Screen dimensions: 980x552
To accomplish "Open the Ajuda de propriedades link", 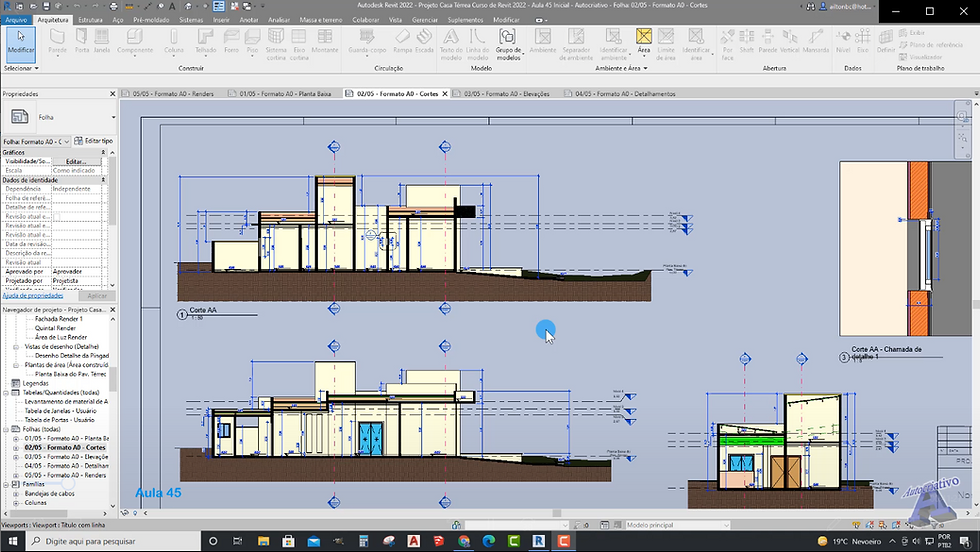I will [x=33, y=295].
